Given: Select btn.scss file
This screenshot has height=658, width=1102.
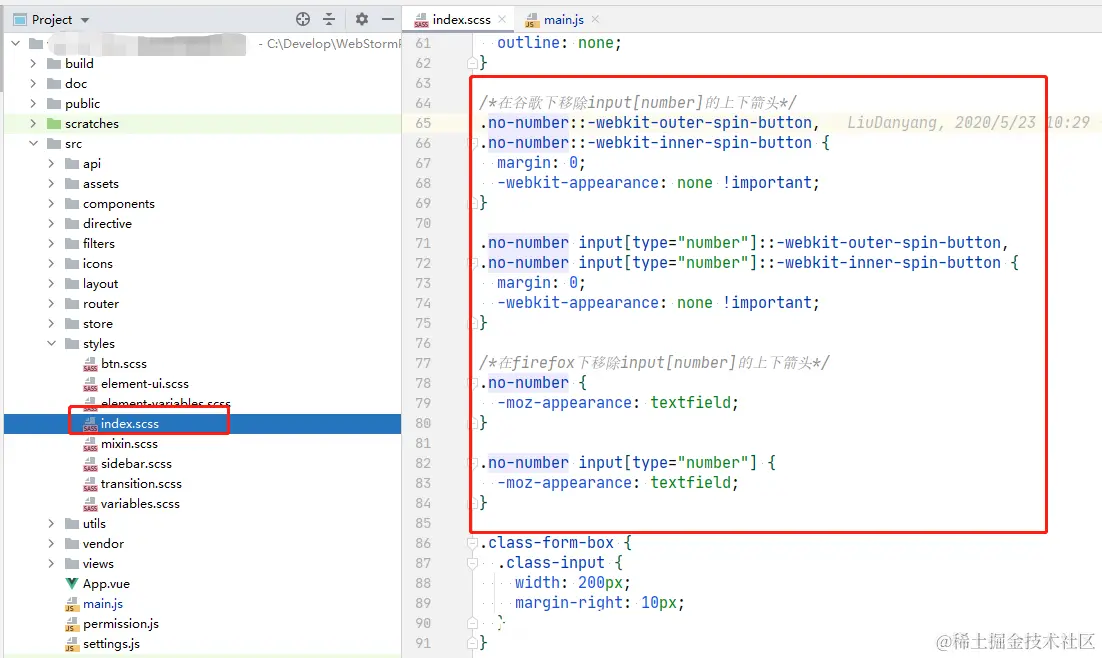Looking at the screenshot, I should tap(124, 364).
